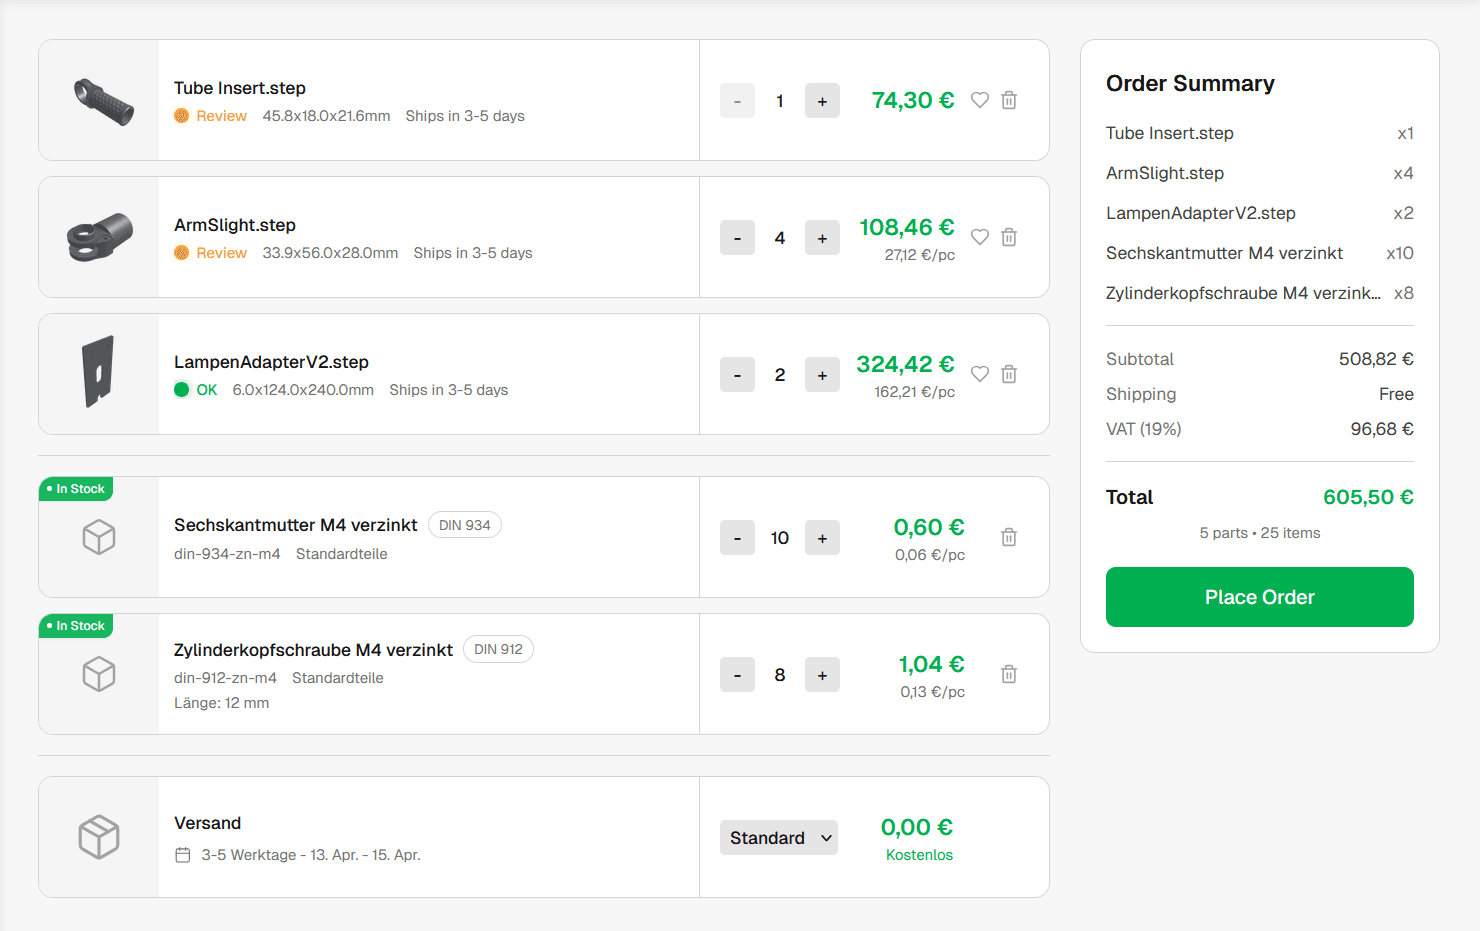This screenshot has width=1480, height=931.
Task: Decrease quantity of Tube Insert.step
Action: [737, 101]
